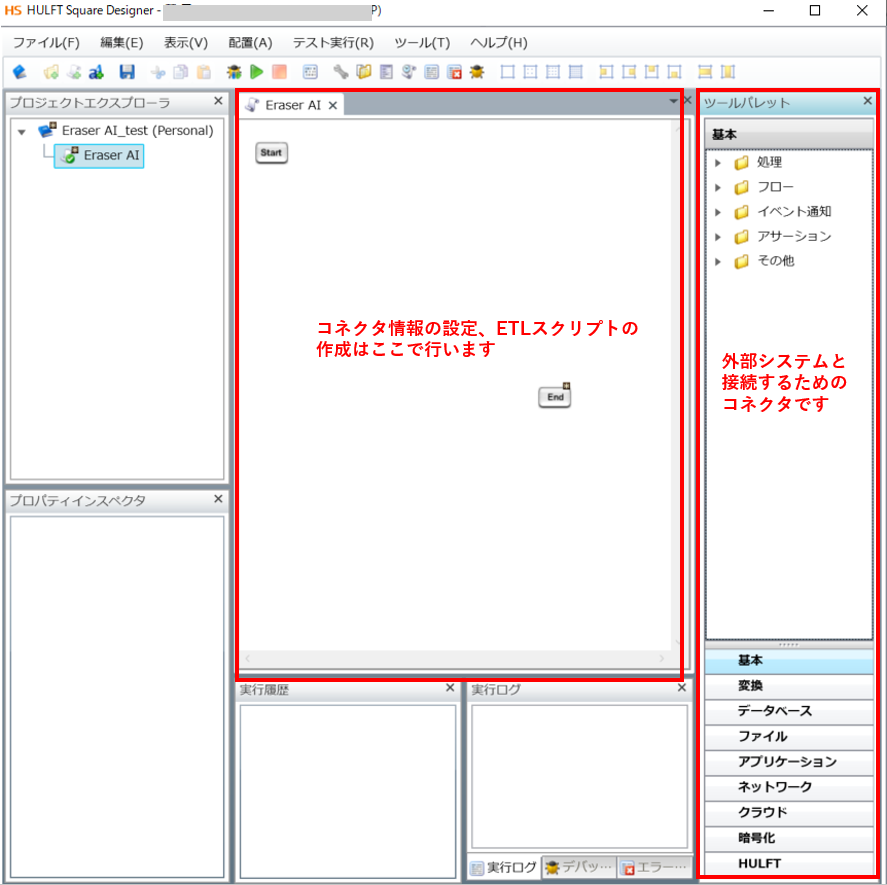Select the empty grid square icon
The image size is (887, 885).
click(508, 72)
